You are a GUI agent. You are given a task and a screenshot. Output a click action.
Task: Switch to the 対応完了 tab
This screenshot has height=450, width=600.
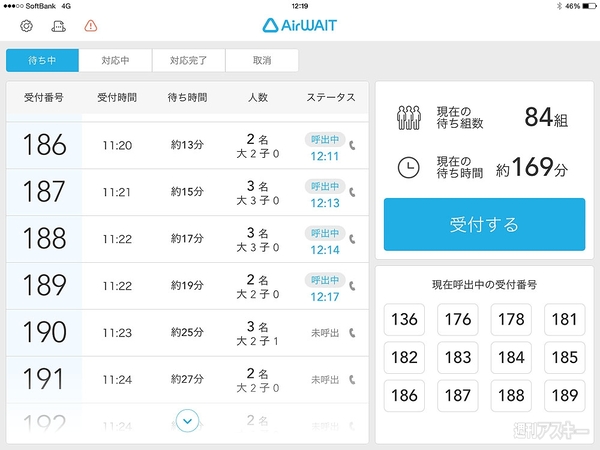189,60
